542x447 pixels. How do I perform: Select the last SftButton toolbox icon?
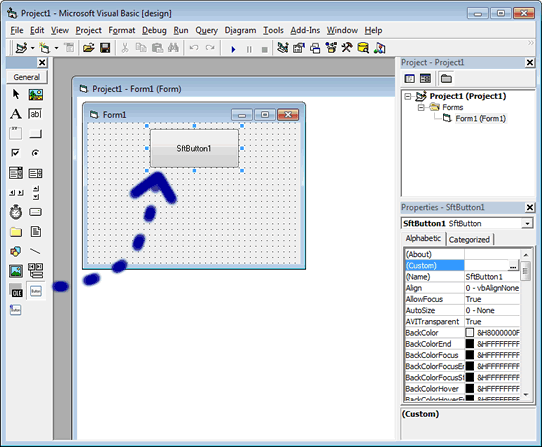pos(16,310)
